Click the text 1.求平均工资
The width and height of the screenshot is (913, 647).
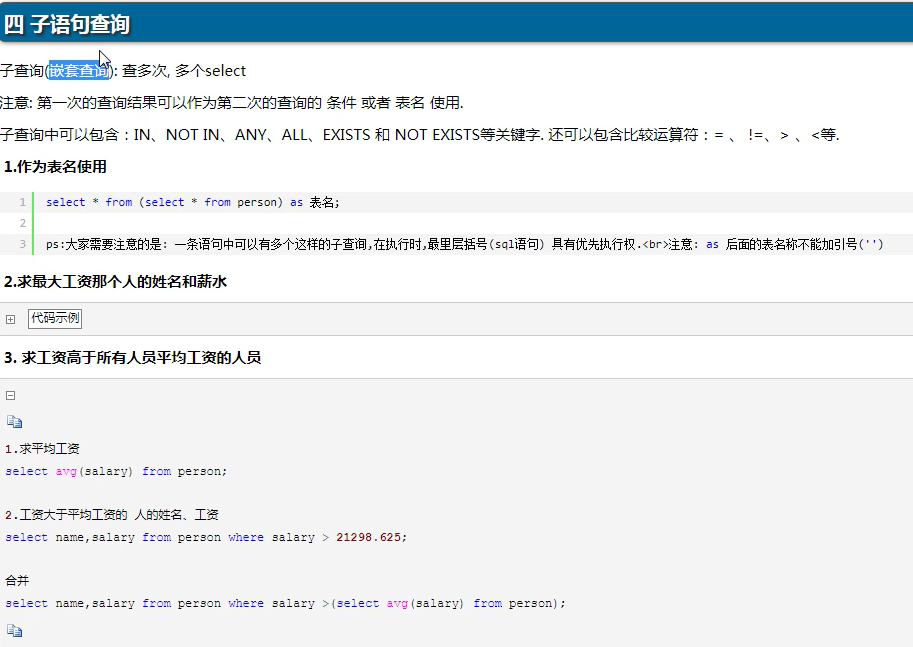pos(42,448)
